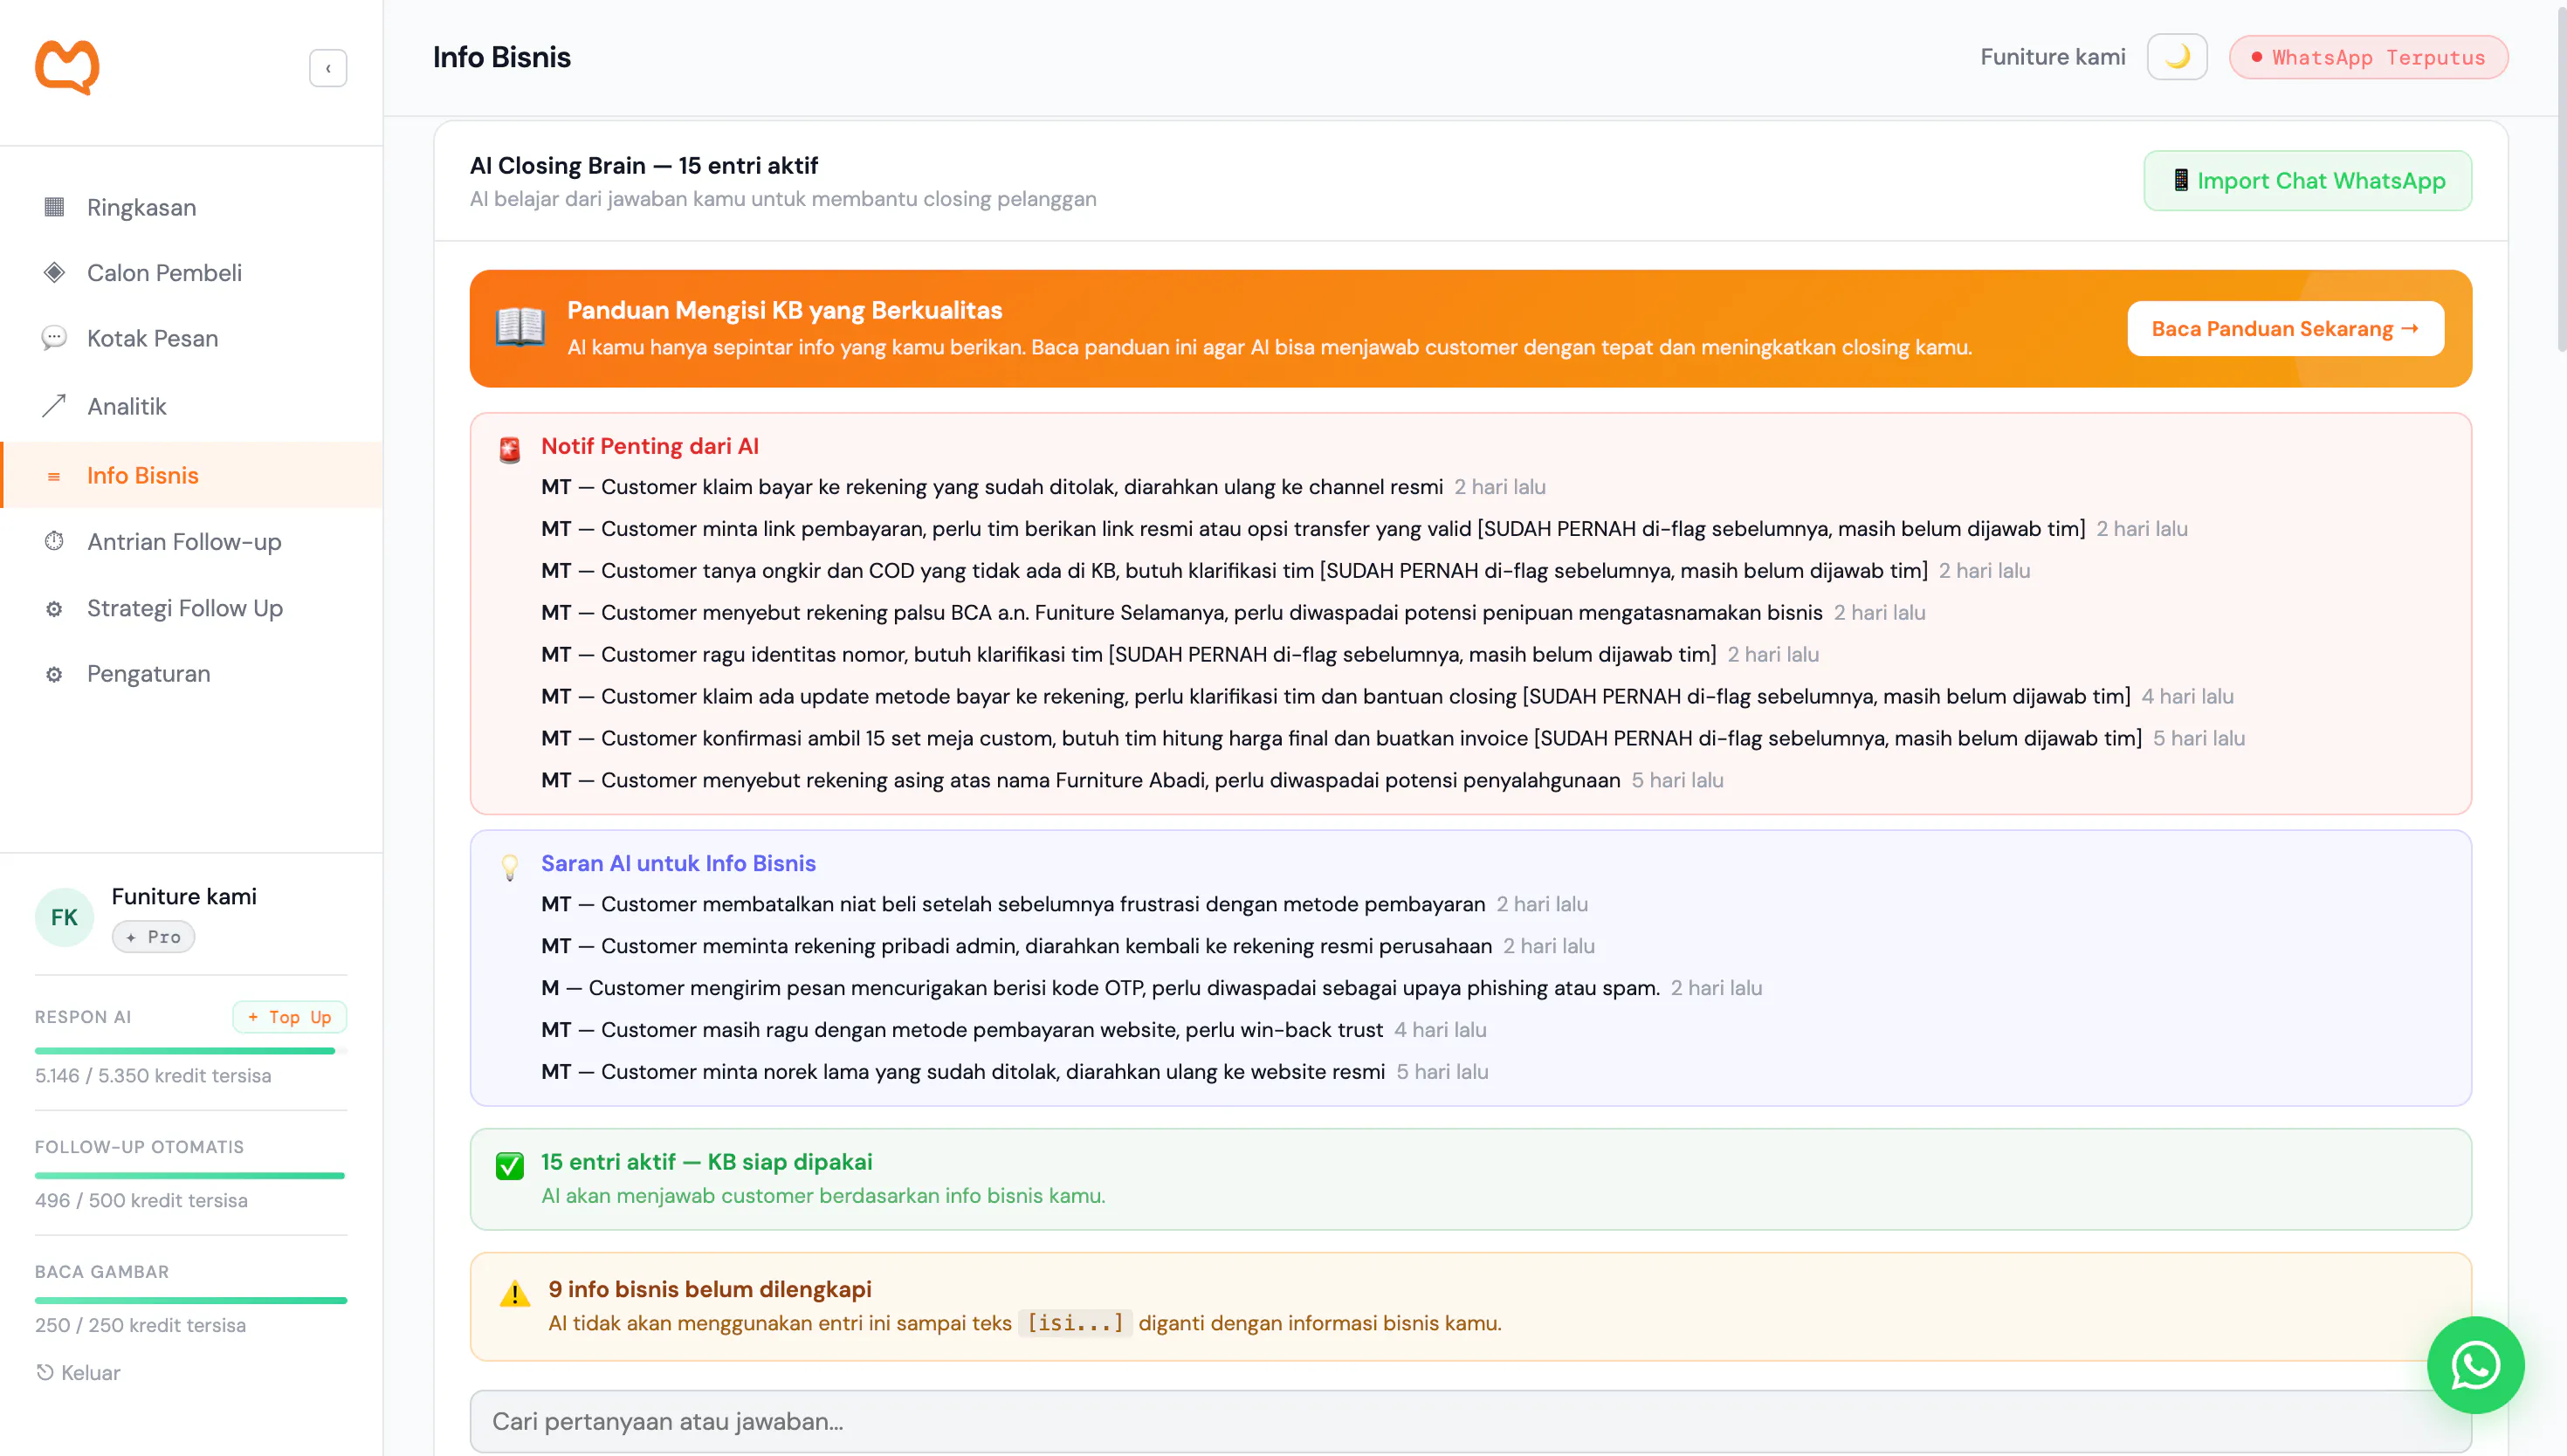Click the orange app logo
Screen dimensions: 2567x1456
[67, 67]
